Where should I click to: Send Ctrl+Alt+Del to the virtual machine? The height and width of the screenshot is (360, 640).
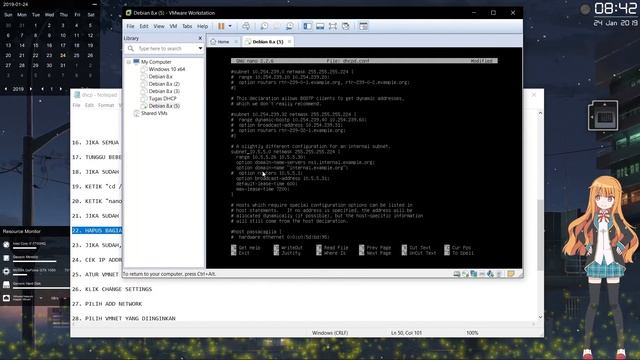click(x=246, y=26)
